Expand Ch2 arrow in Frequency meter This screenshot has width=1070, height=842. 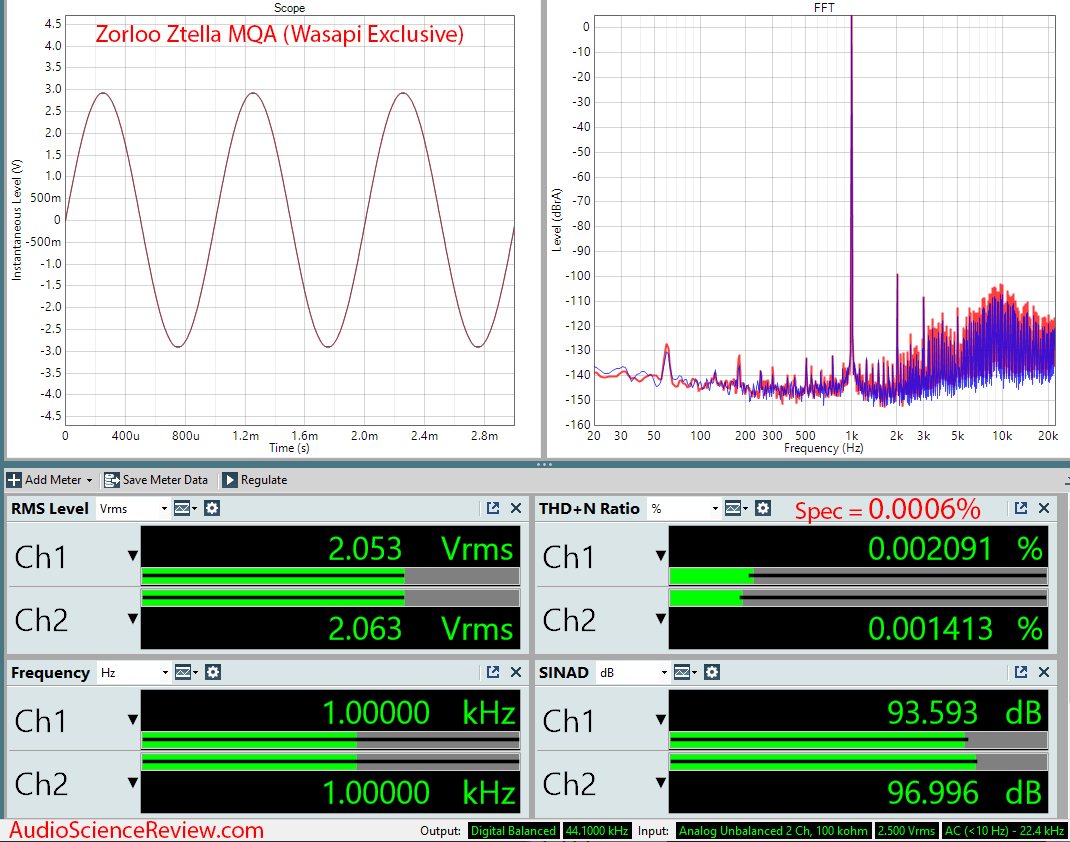click(133, 783)
